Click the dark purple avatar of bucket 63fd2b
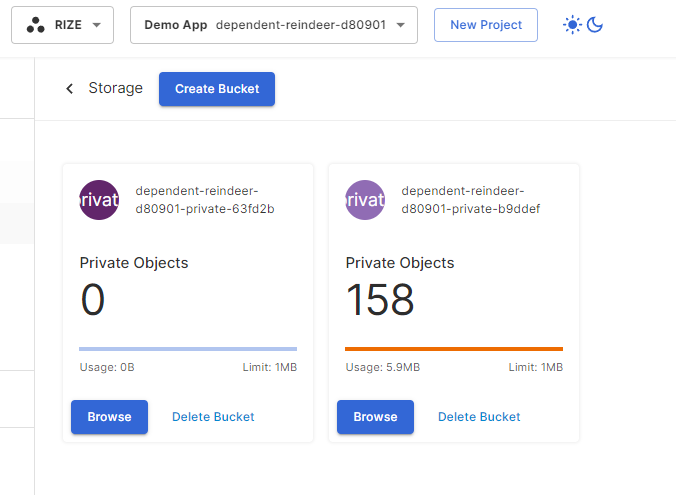Image resolution: width=676 pixels, height=495 pixels. (x=99, y=200)
